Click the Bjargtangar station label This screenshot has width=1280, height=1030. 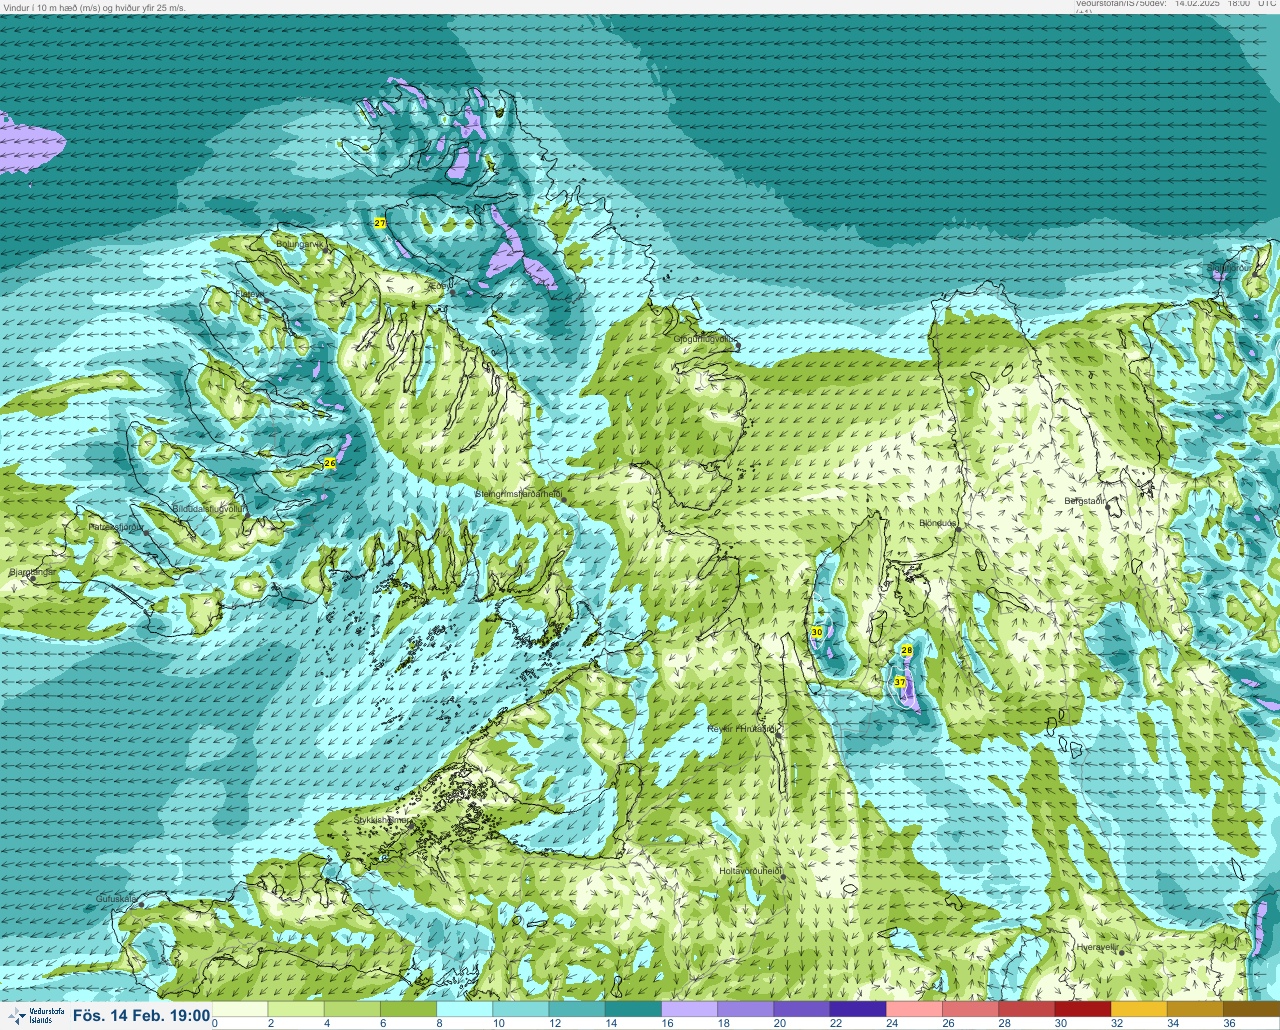click(32, 573)
